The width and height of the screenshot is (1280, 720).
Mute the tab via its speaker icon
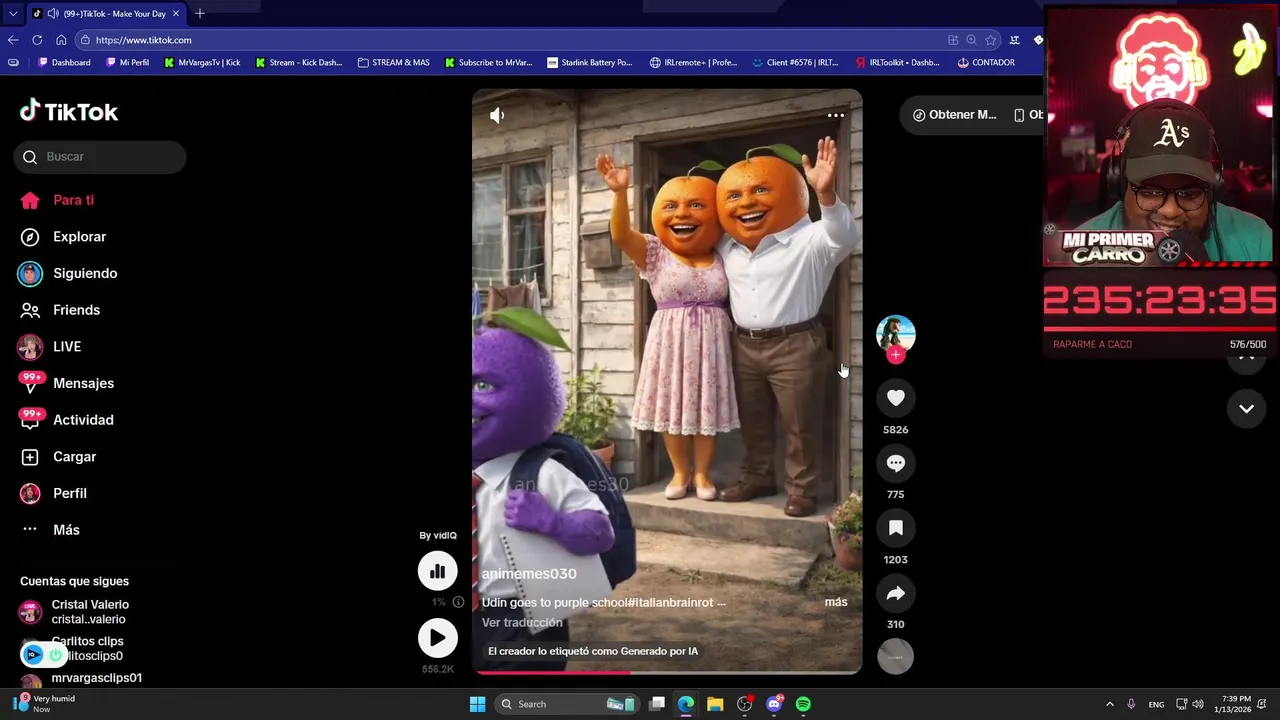(x=52, y=14)
